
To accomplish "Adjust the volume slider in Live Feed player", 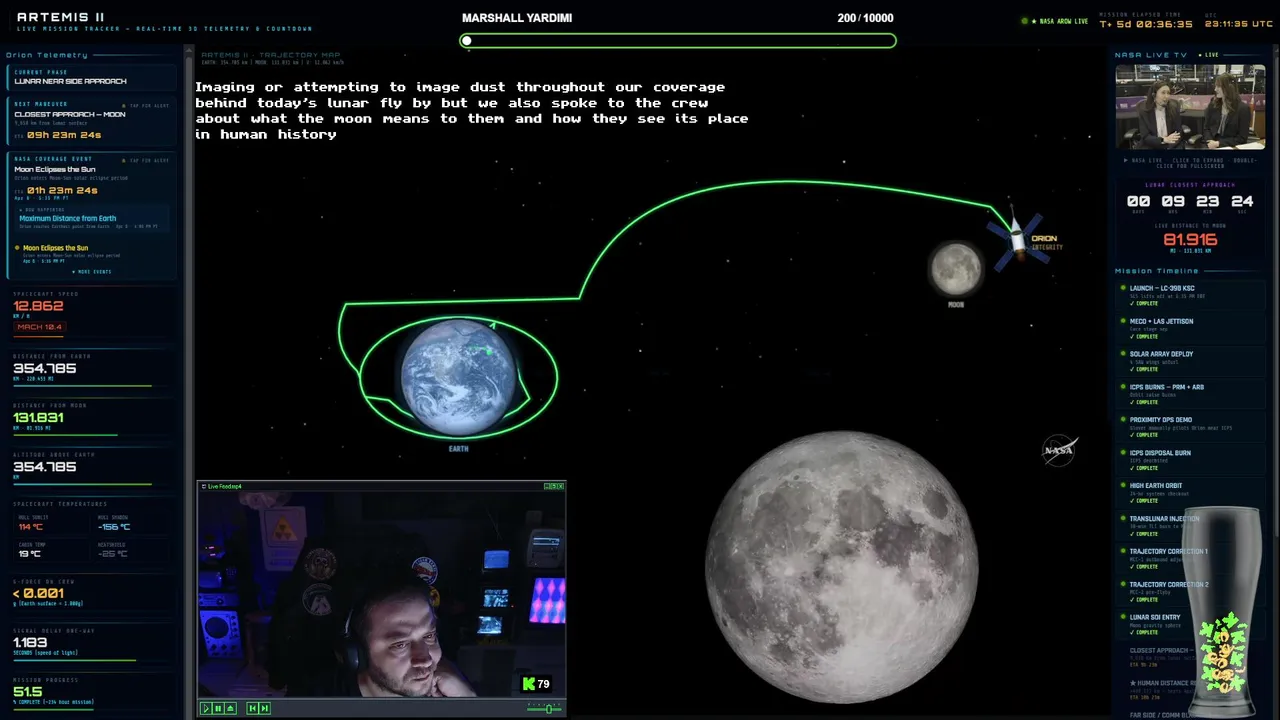I will pyautogui.click(x=545, y=708).
